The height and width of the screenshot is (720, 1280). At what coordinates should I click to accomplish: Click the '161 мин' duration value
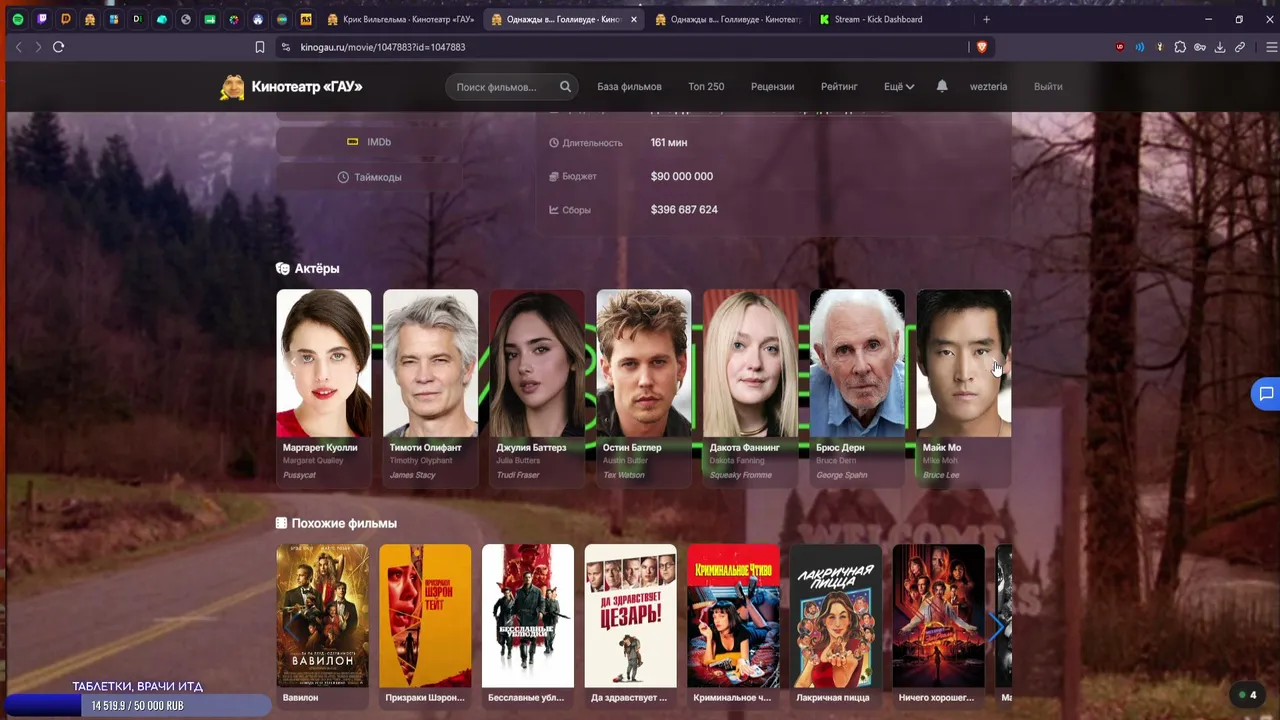(x=669, y=143)
